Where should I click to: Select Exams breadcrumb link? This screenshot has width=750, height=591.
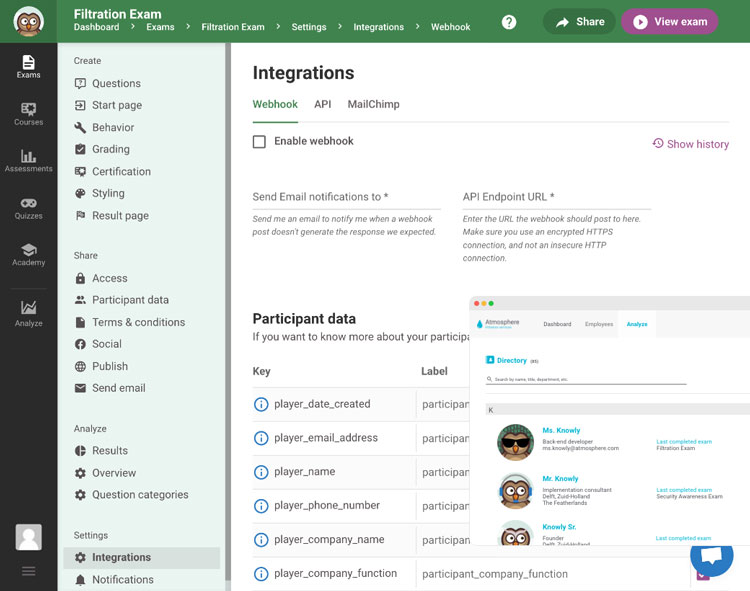pos(160,27)
